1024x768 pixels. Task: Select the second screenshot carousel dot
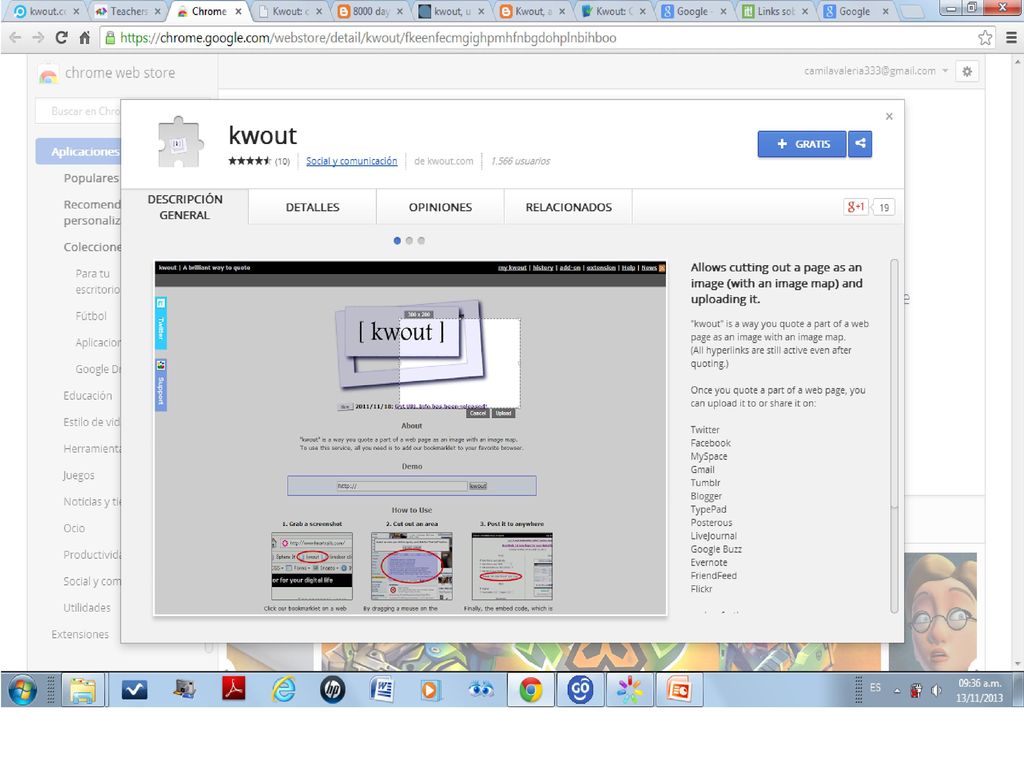409,240
